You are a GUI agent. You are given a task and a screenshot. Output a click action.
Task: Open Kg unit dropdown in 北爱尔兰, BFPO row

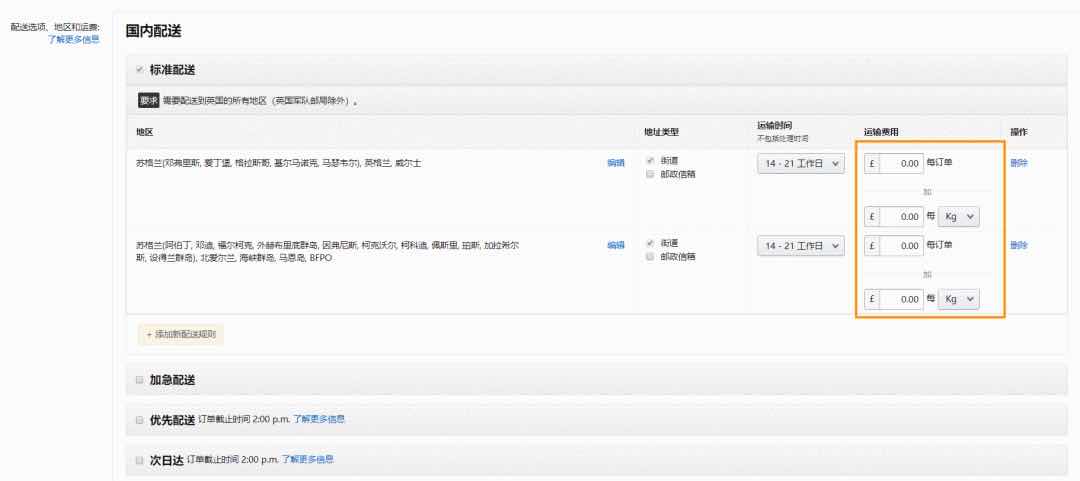tap(959, 299)
